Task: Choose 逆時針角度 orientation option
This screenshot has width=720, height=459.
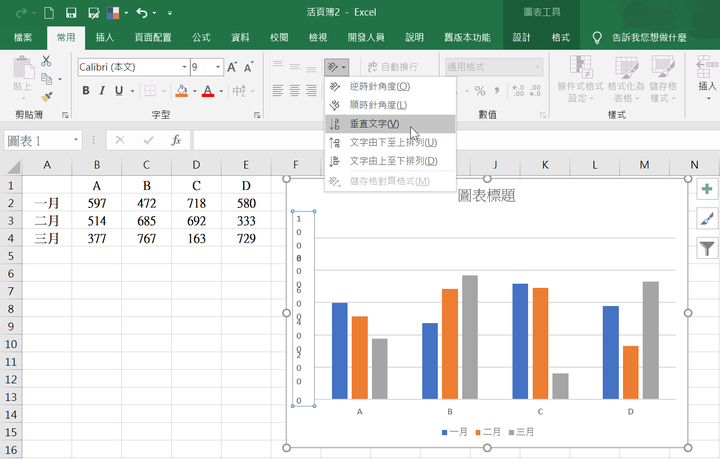Action: click(x=378, y=87)
